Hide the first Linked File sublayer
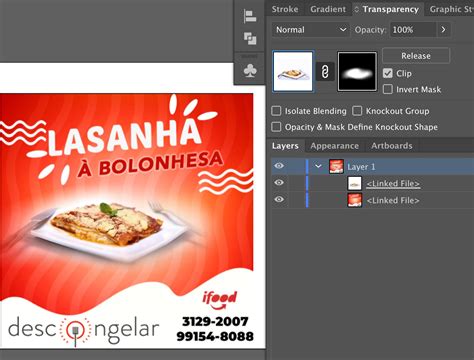 [279, 183]
